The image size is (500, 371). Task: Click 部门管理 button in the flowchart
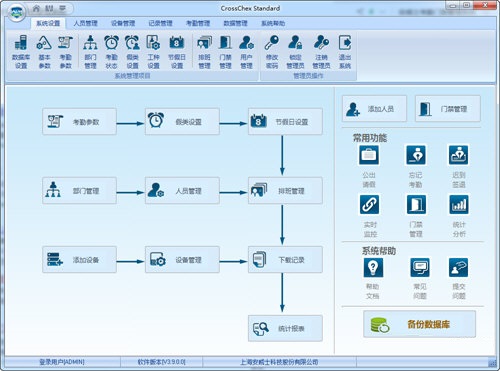click(79, 191)
